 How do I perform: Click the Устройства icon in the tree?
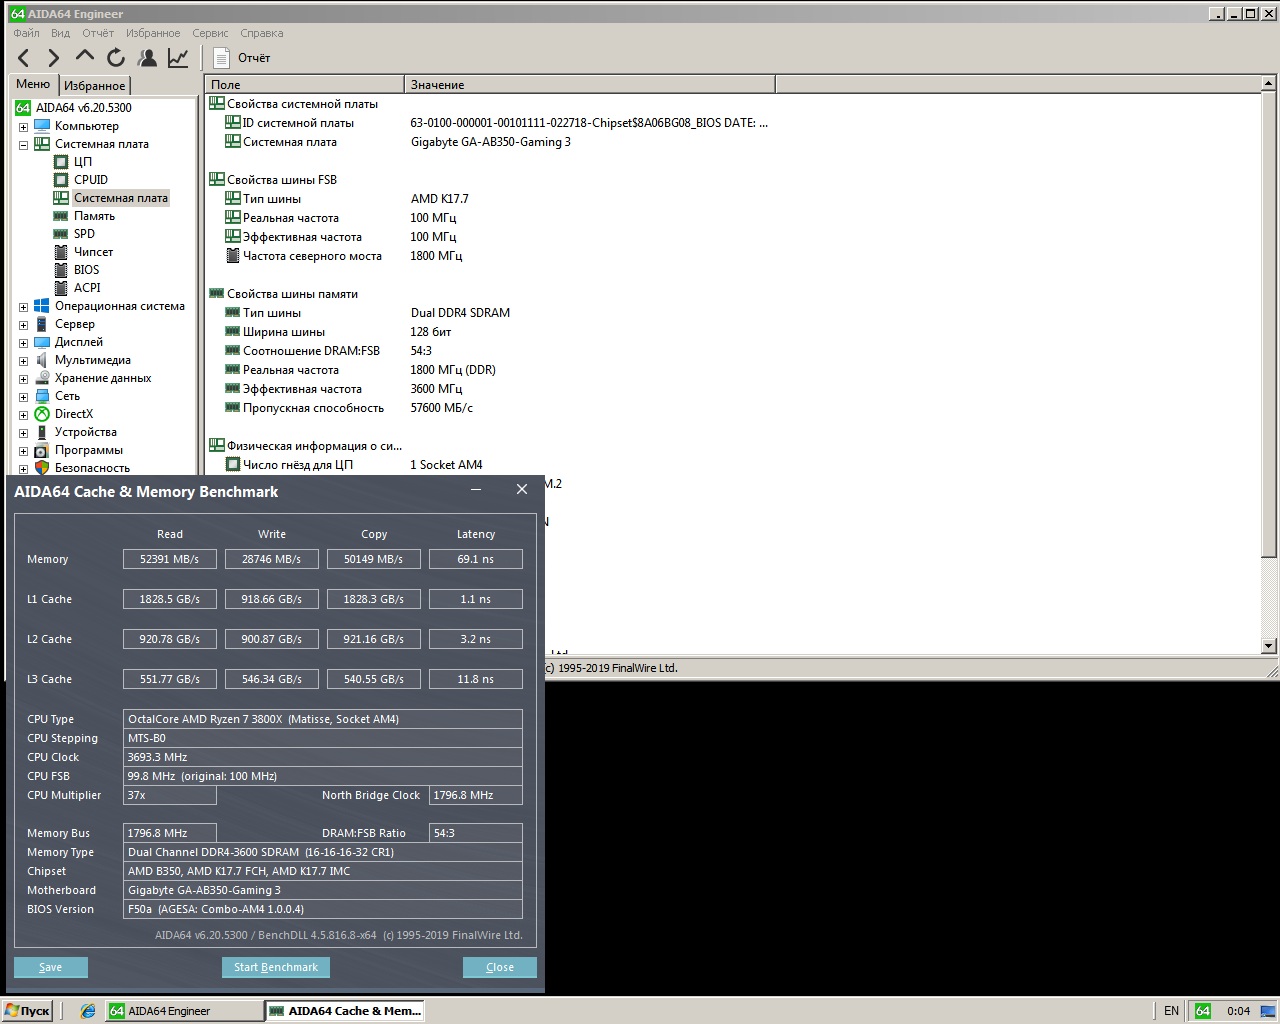pos(42,432)
